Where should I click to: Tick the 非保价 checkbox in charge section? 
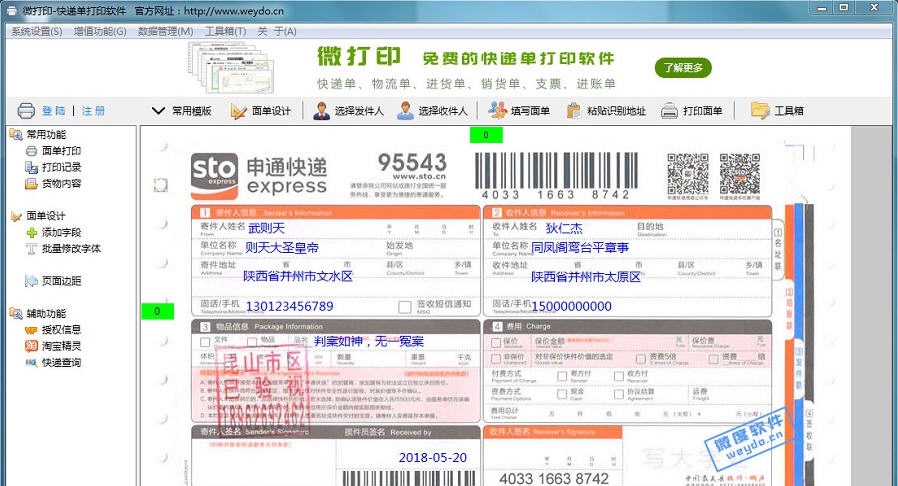tap(496, 359)
